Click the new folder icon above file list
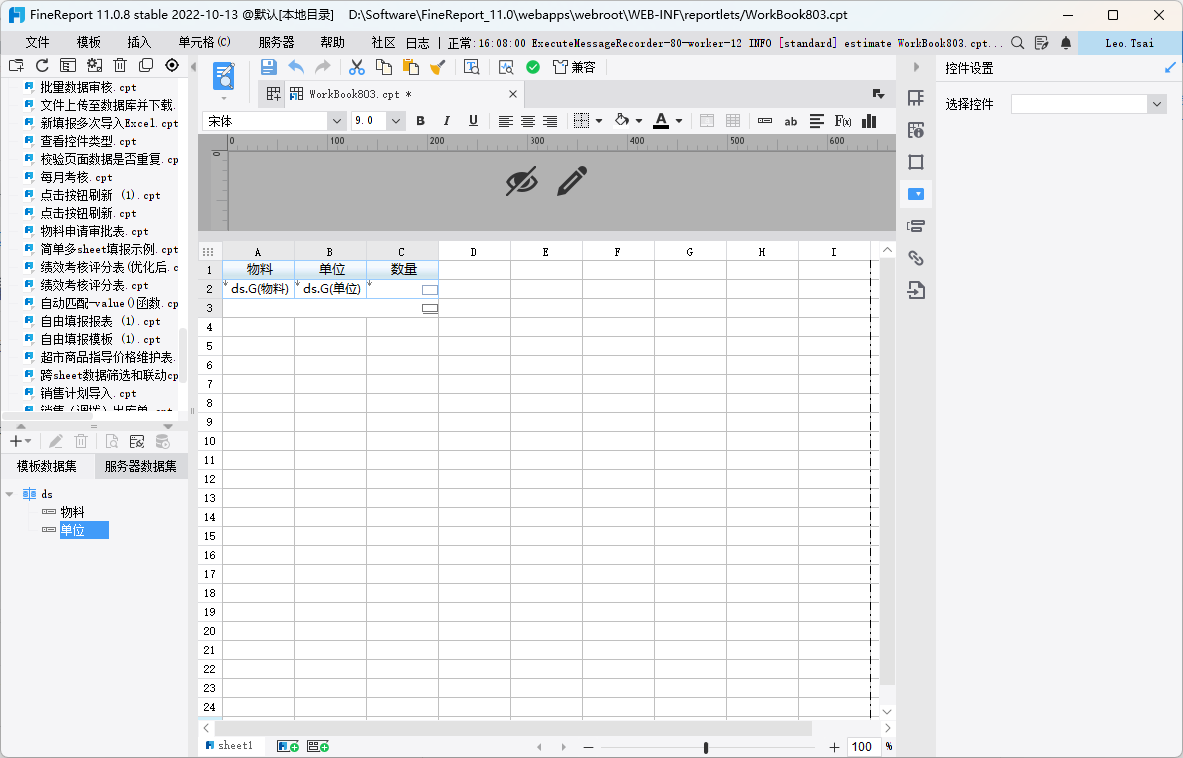This screenshot has width=1183, height=758. 16,66
